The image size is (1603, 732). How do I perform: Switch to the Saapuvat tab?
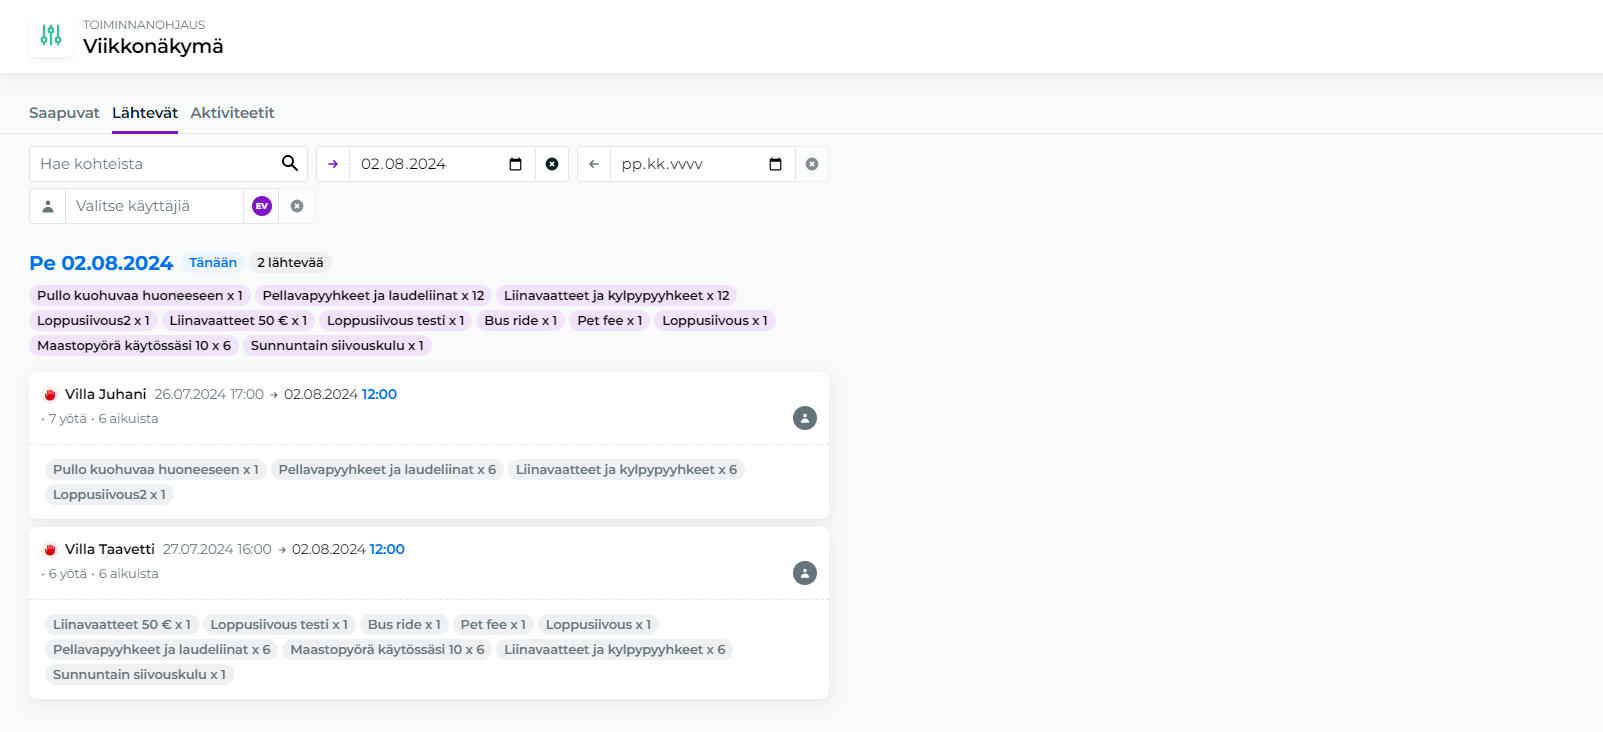pos(64,113)
